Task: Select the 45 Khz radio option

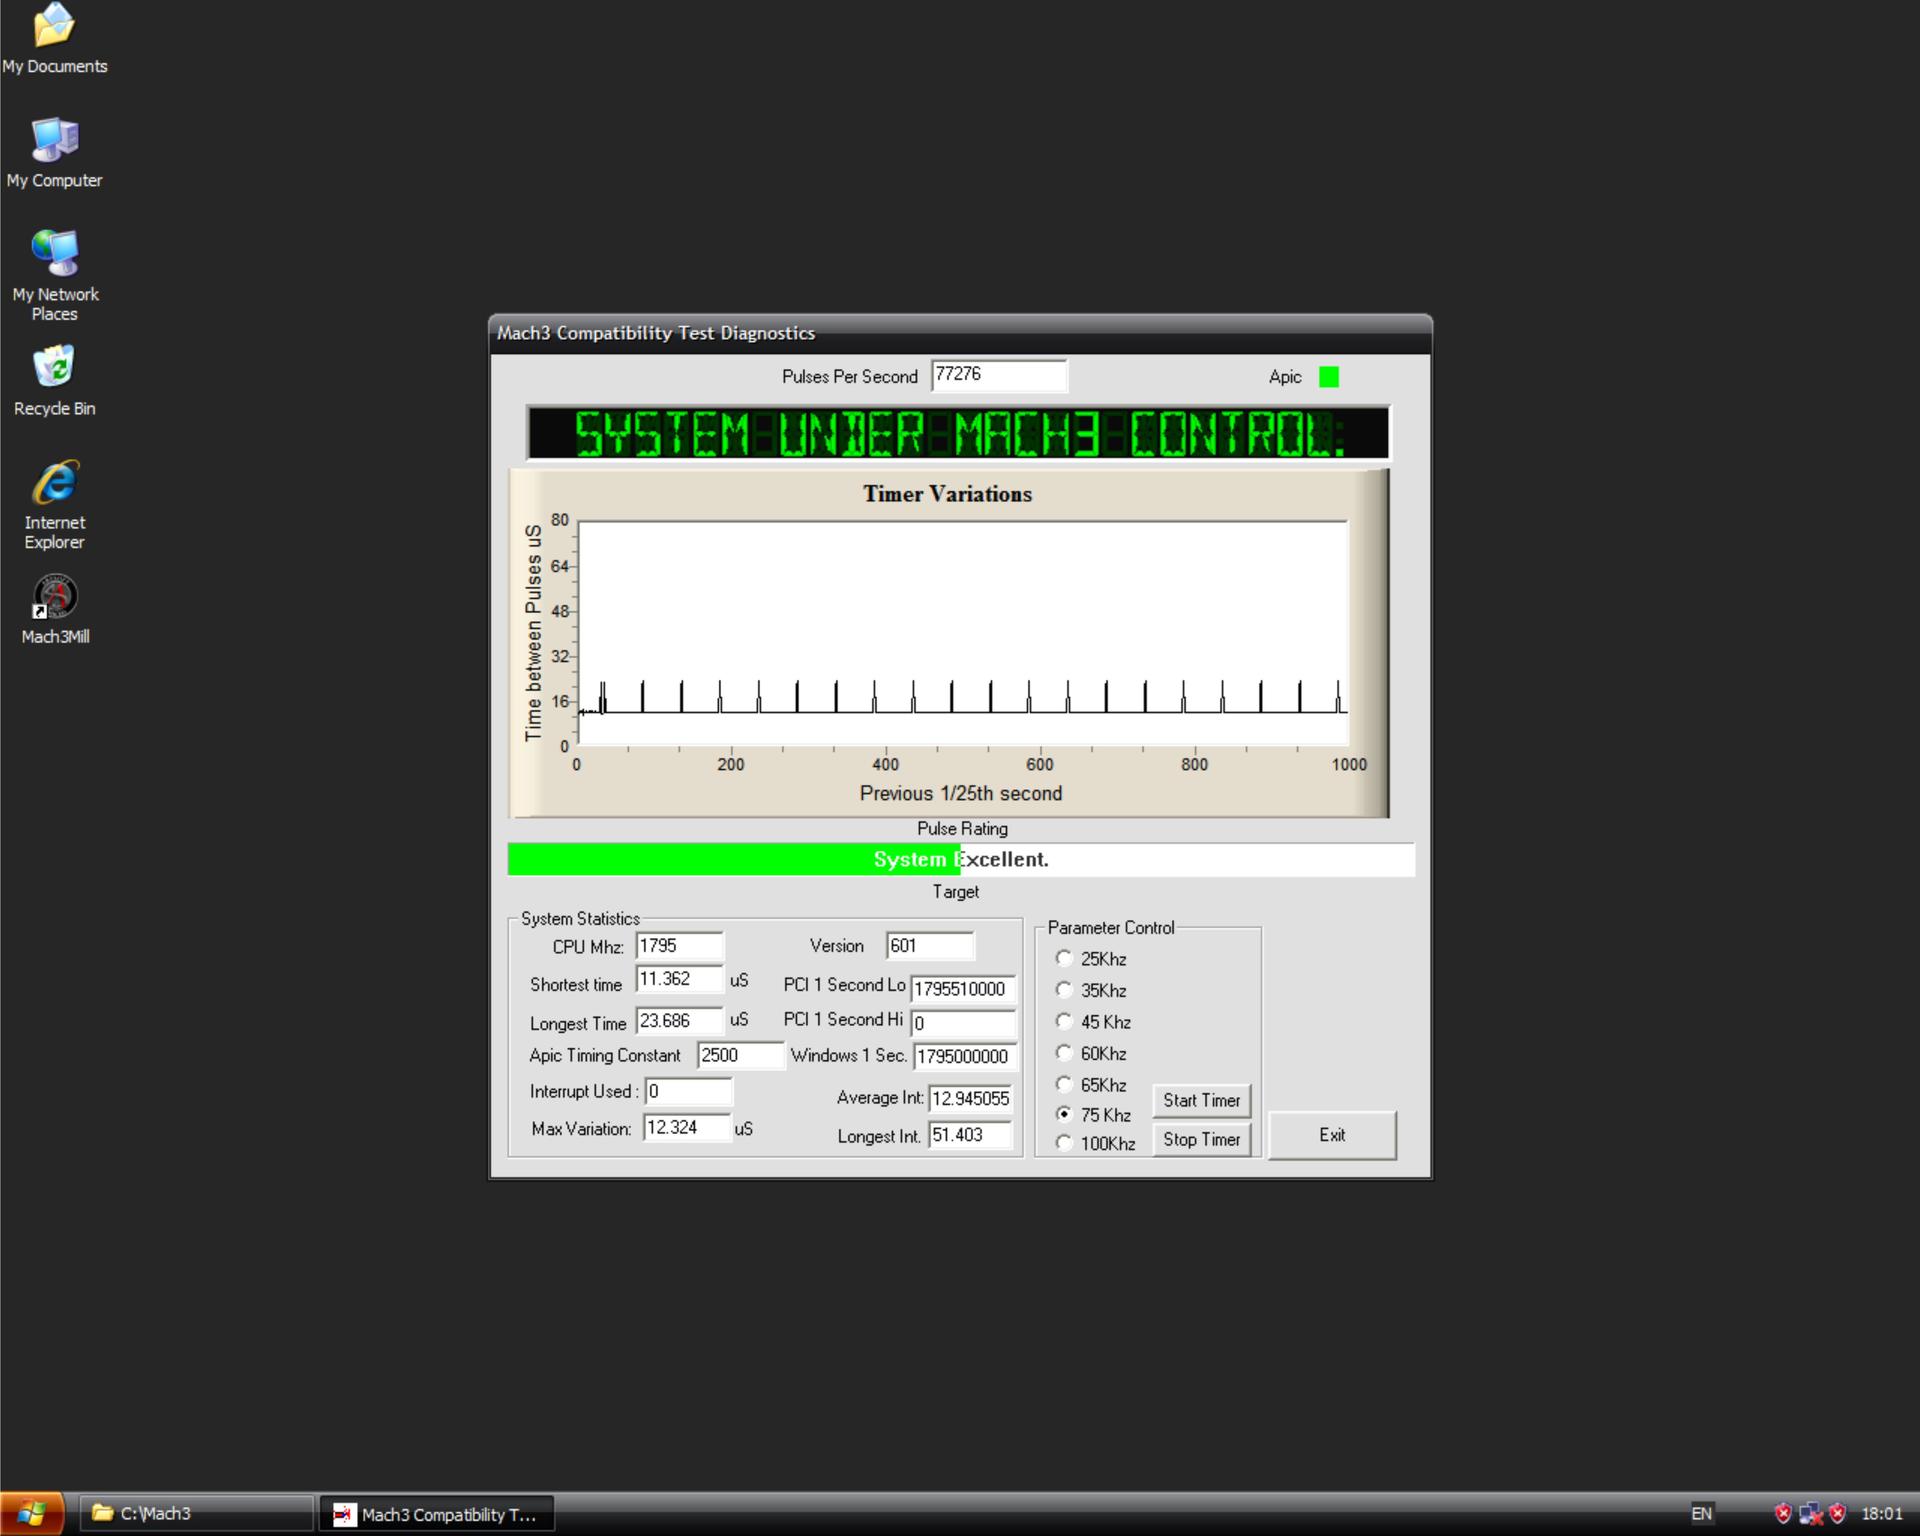Action: 1064,1021
